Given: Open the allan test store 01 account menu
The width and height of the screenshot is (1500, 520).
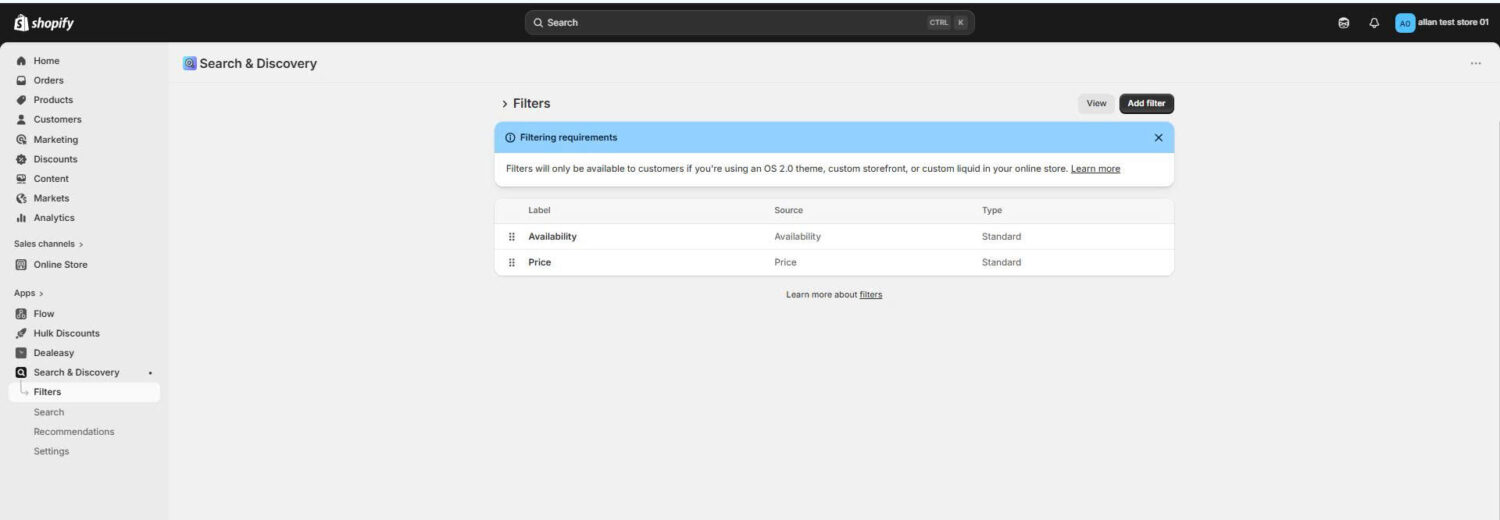Looking at the screenshot, I should click(x=1442, y=23).
